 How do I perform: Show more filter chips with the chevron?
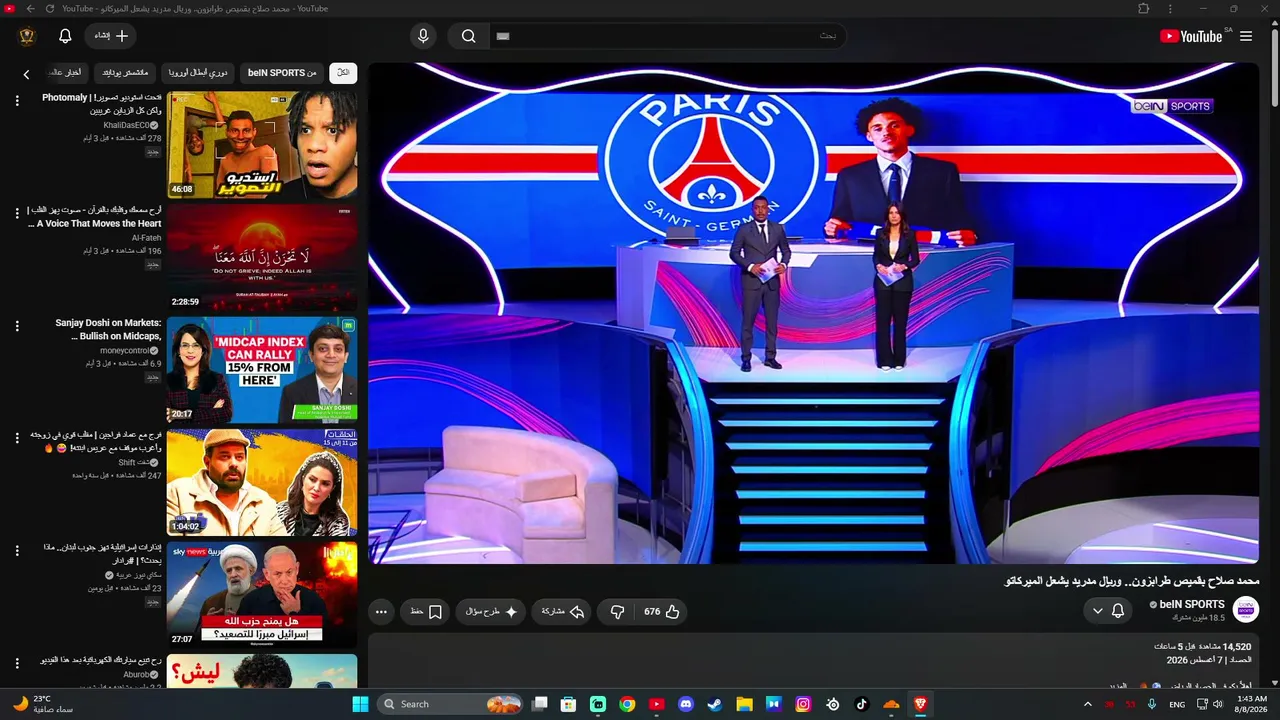click(x=26, y=73)
